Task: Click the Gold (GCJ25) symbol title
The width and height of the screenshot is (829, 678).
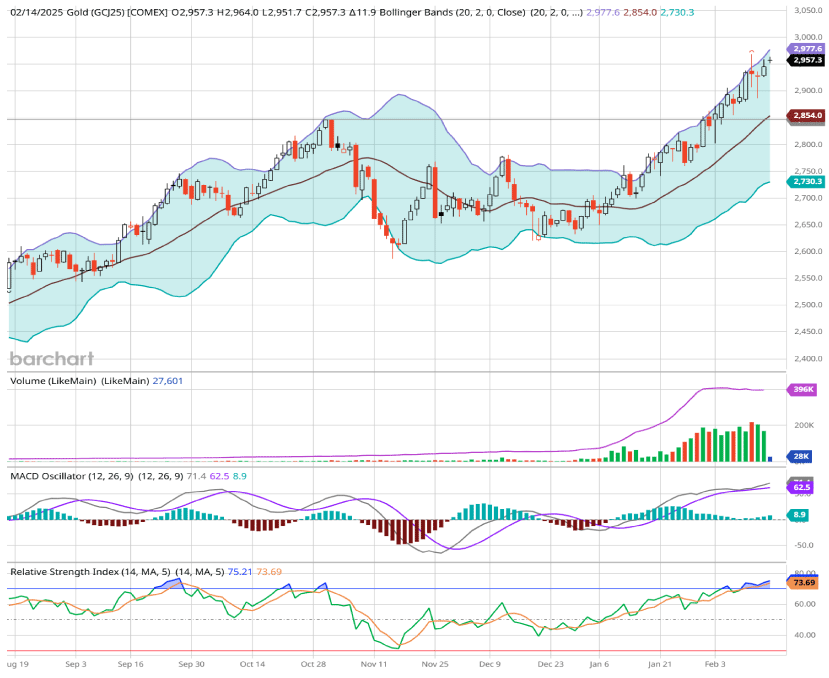Action: [x=90, y=12]
